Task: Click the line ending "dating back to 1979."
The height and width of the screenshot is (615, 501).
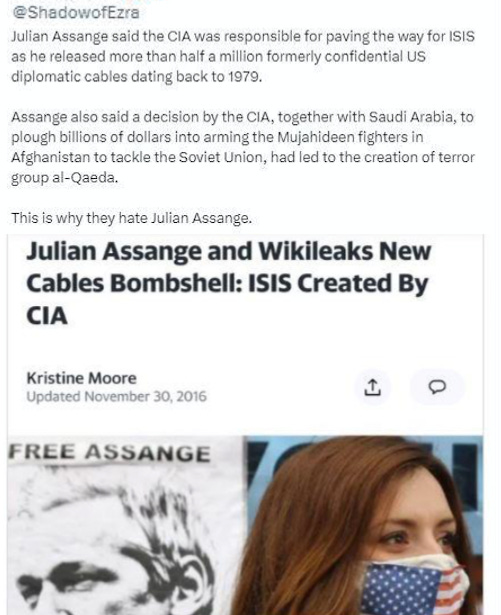Action: tap(136, 76)
